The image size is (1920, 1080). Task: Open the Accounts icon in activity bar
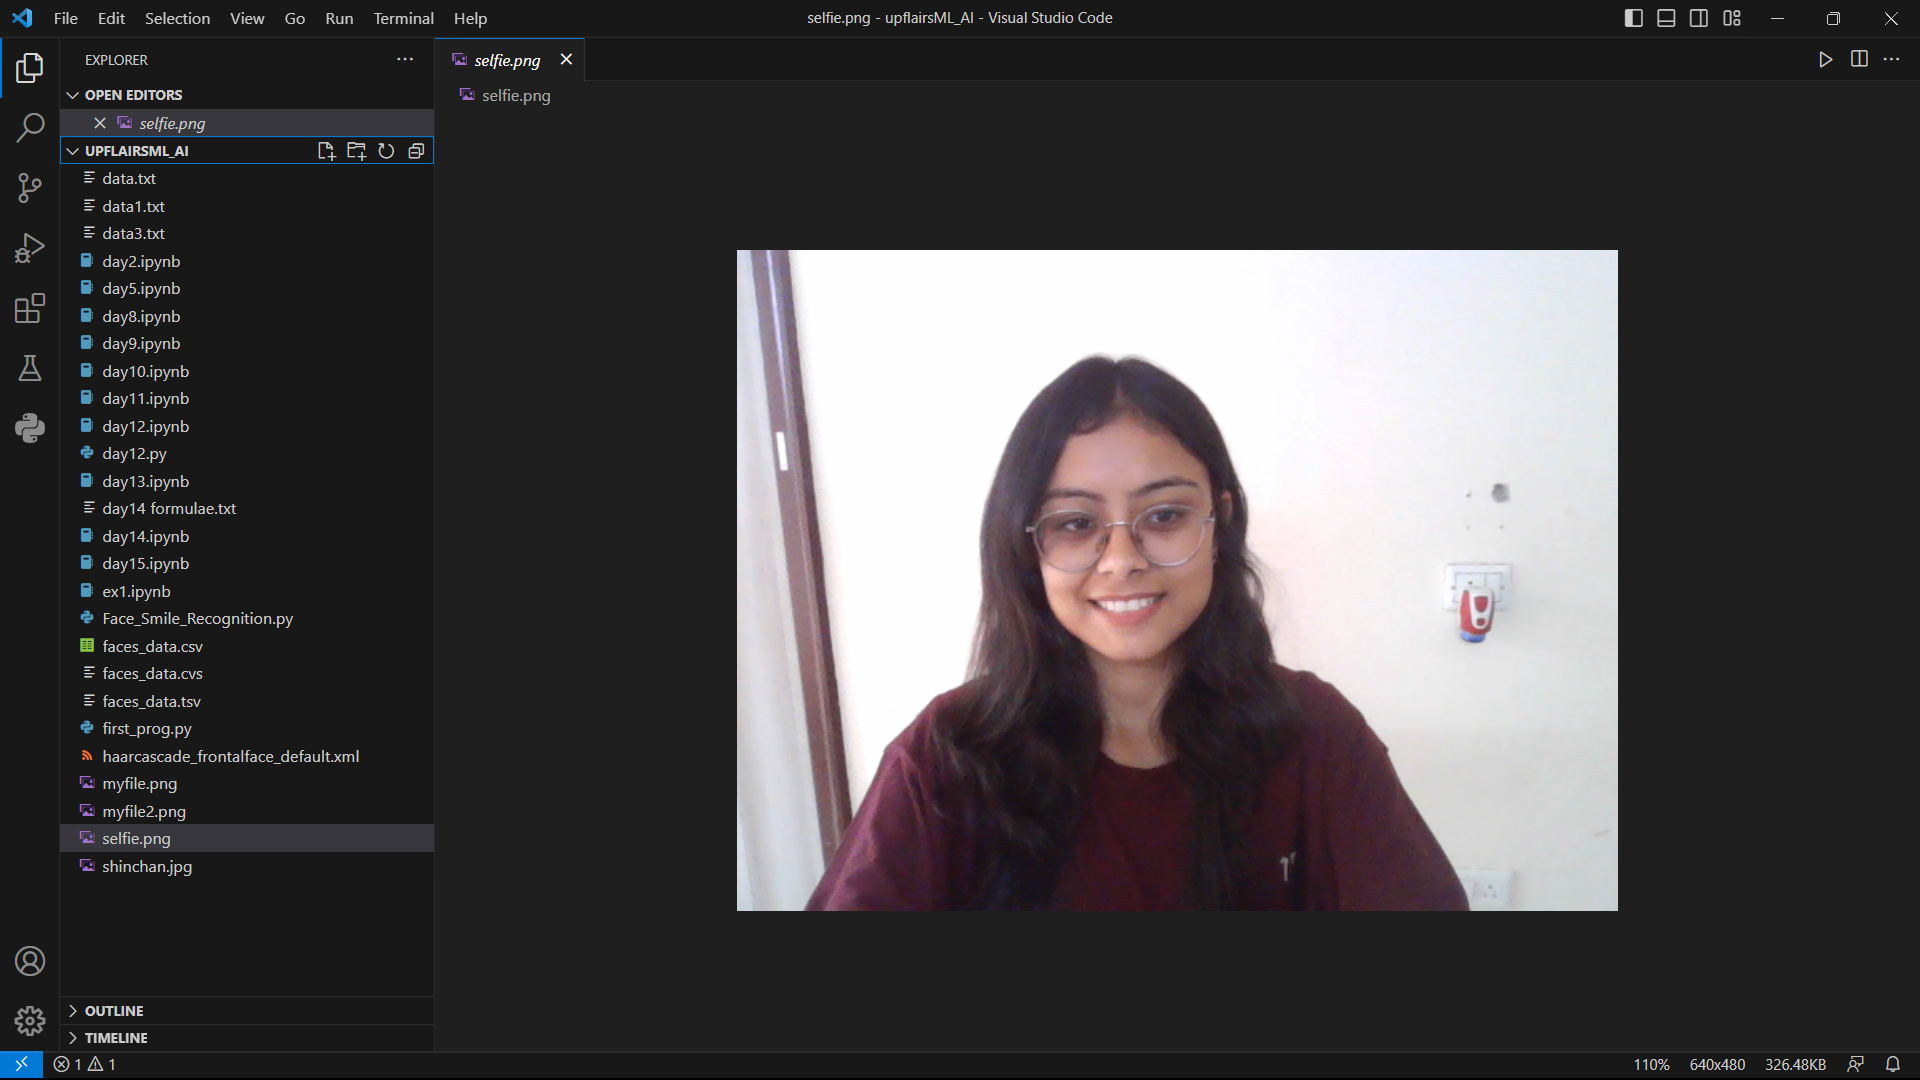coord(29,960)
